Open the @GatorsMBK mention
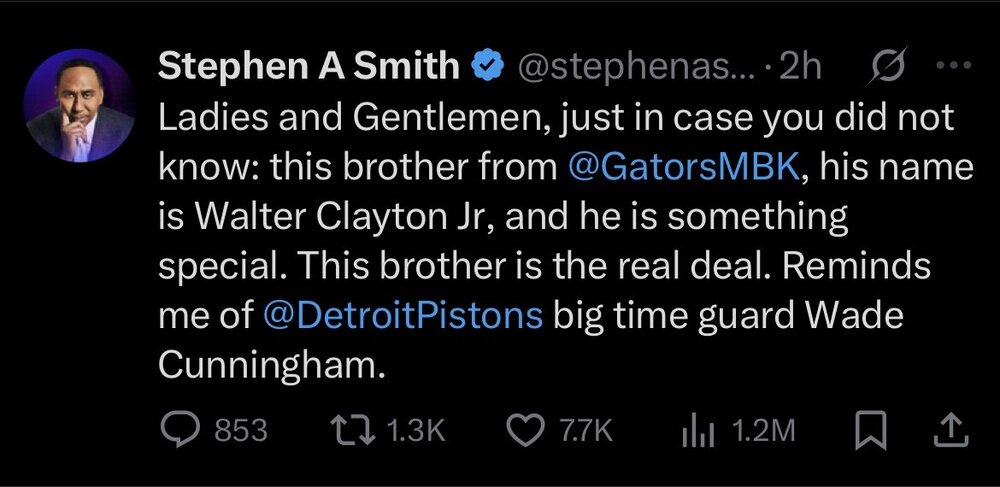The height and width of the screenshot is (487, 1000). pos(682,167)
